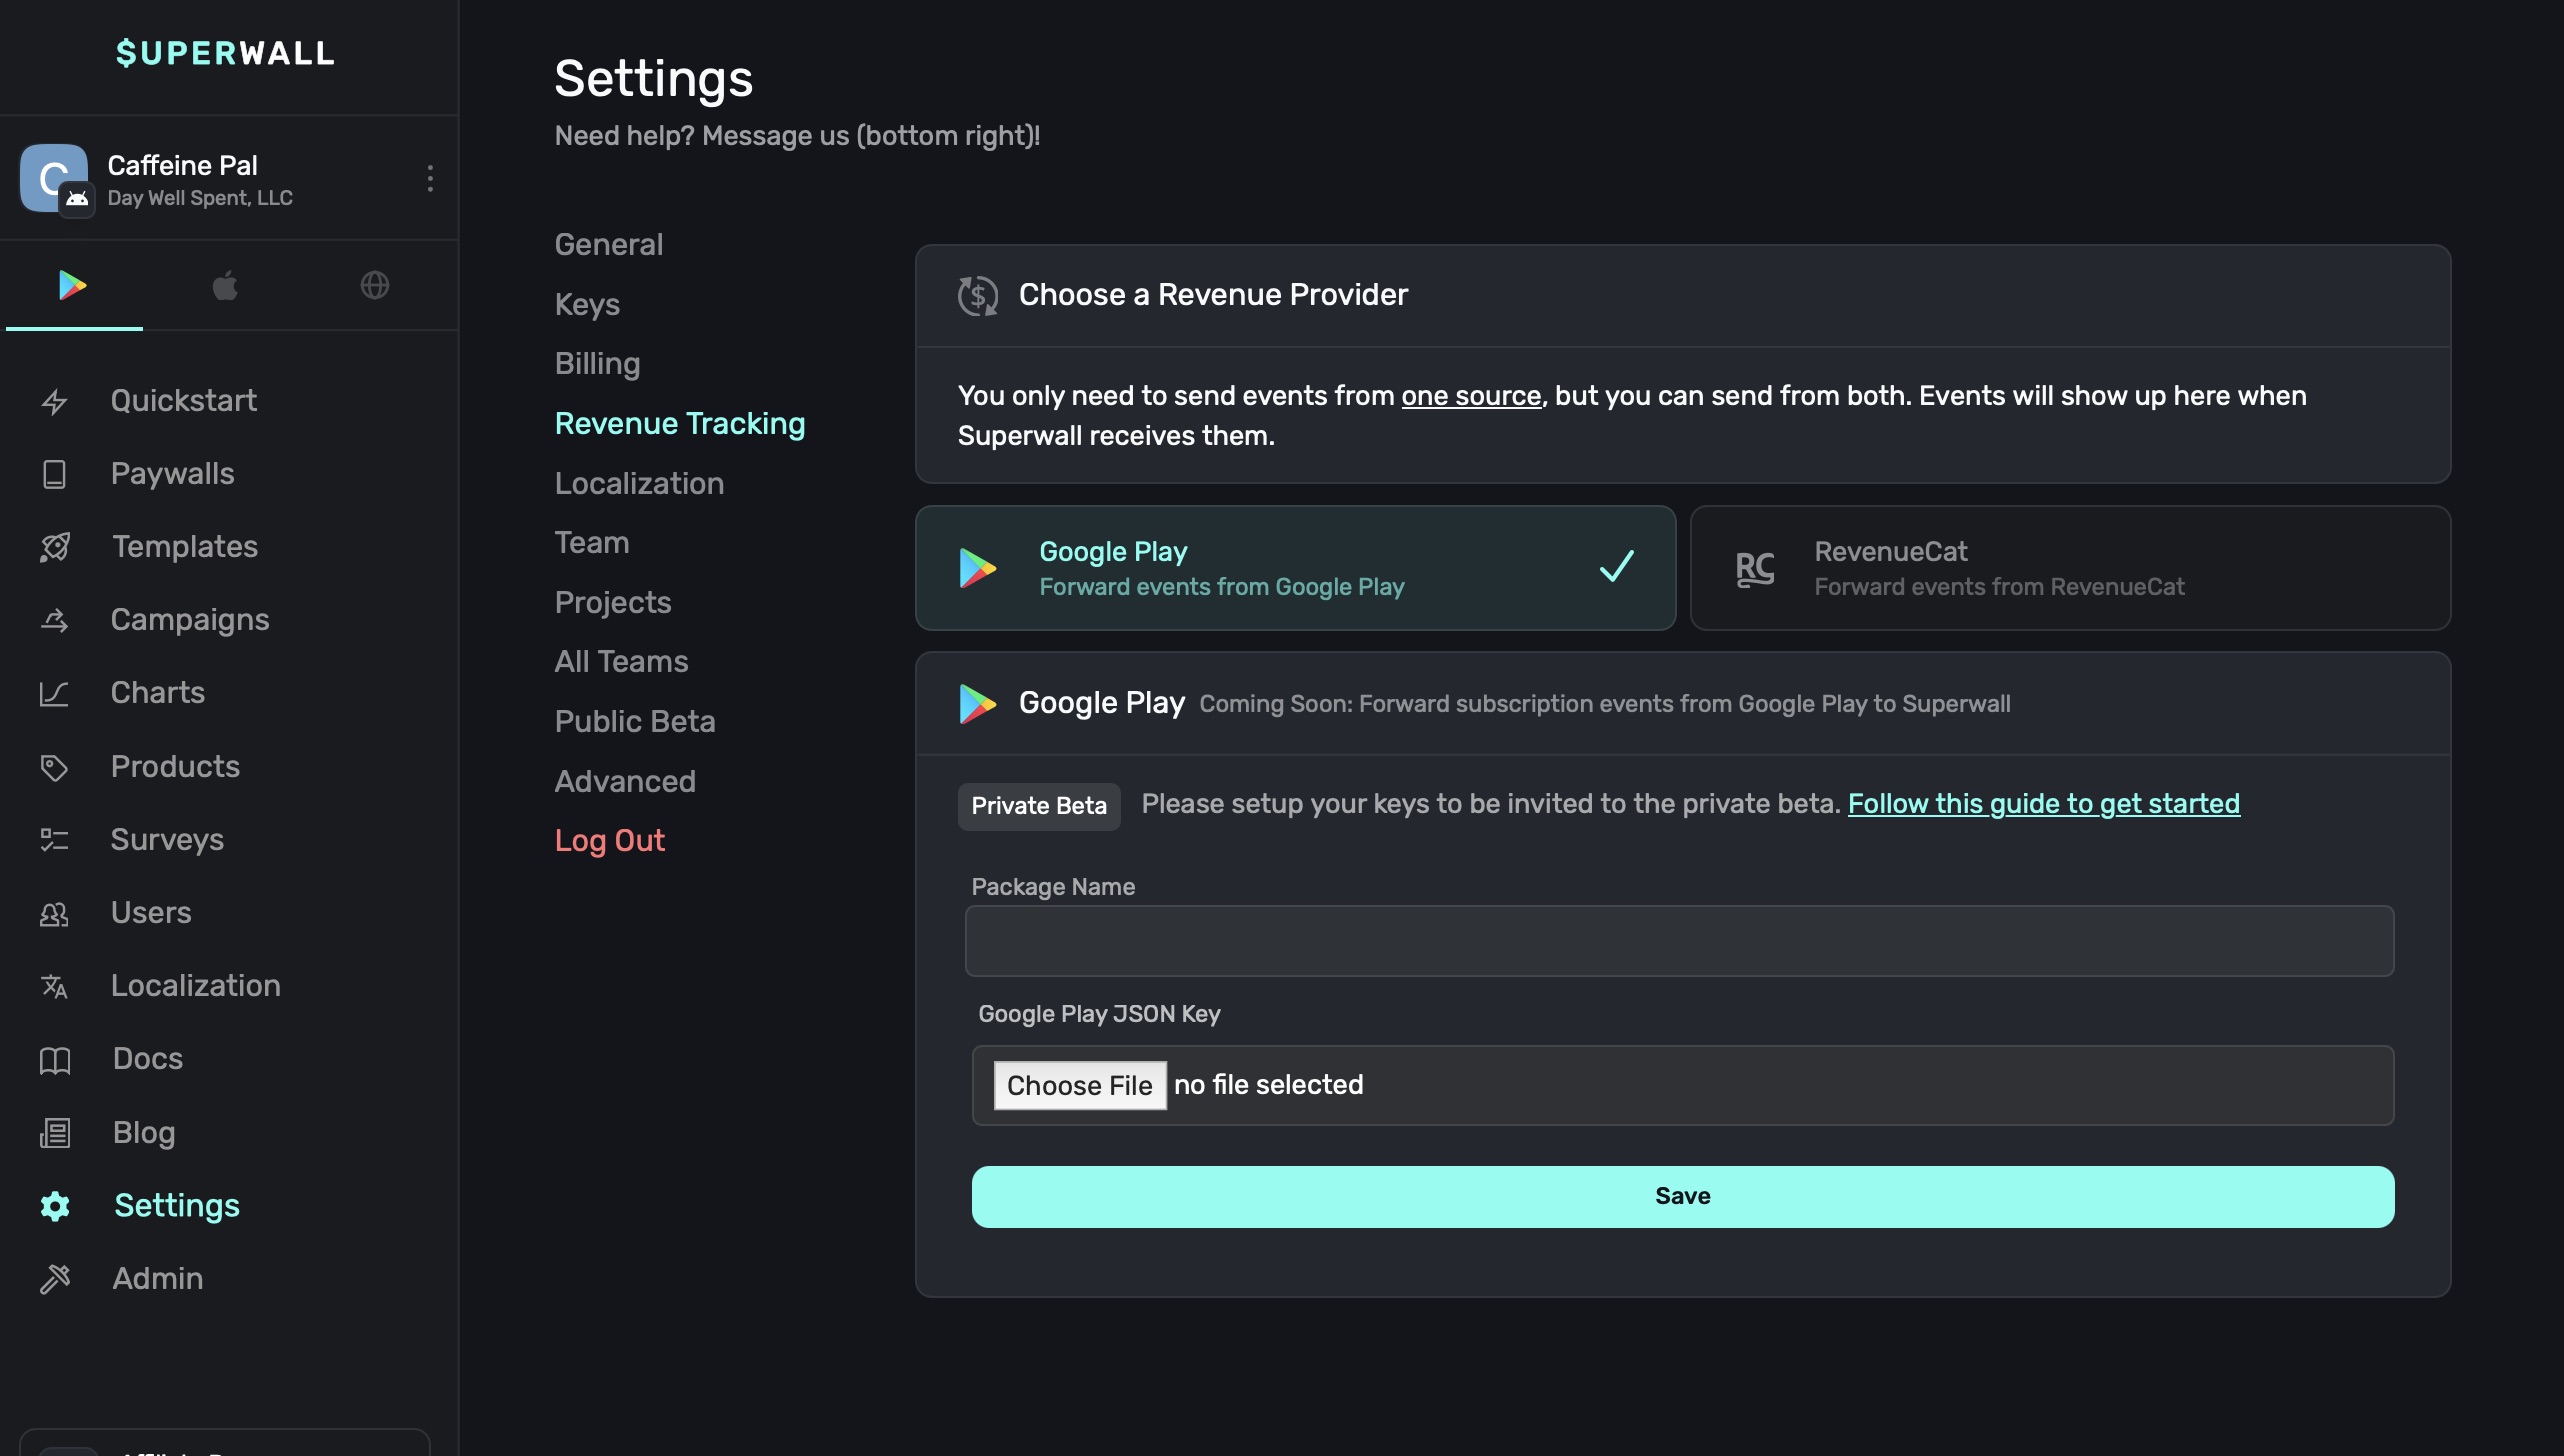The image size is (2564, 1456).
Task: Click the Log Out link
Action: coord(609,841)
